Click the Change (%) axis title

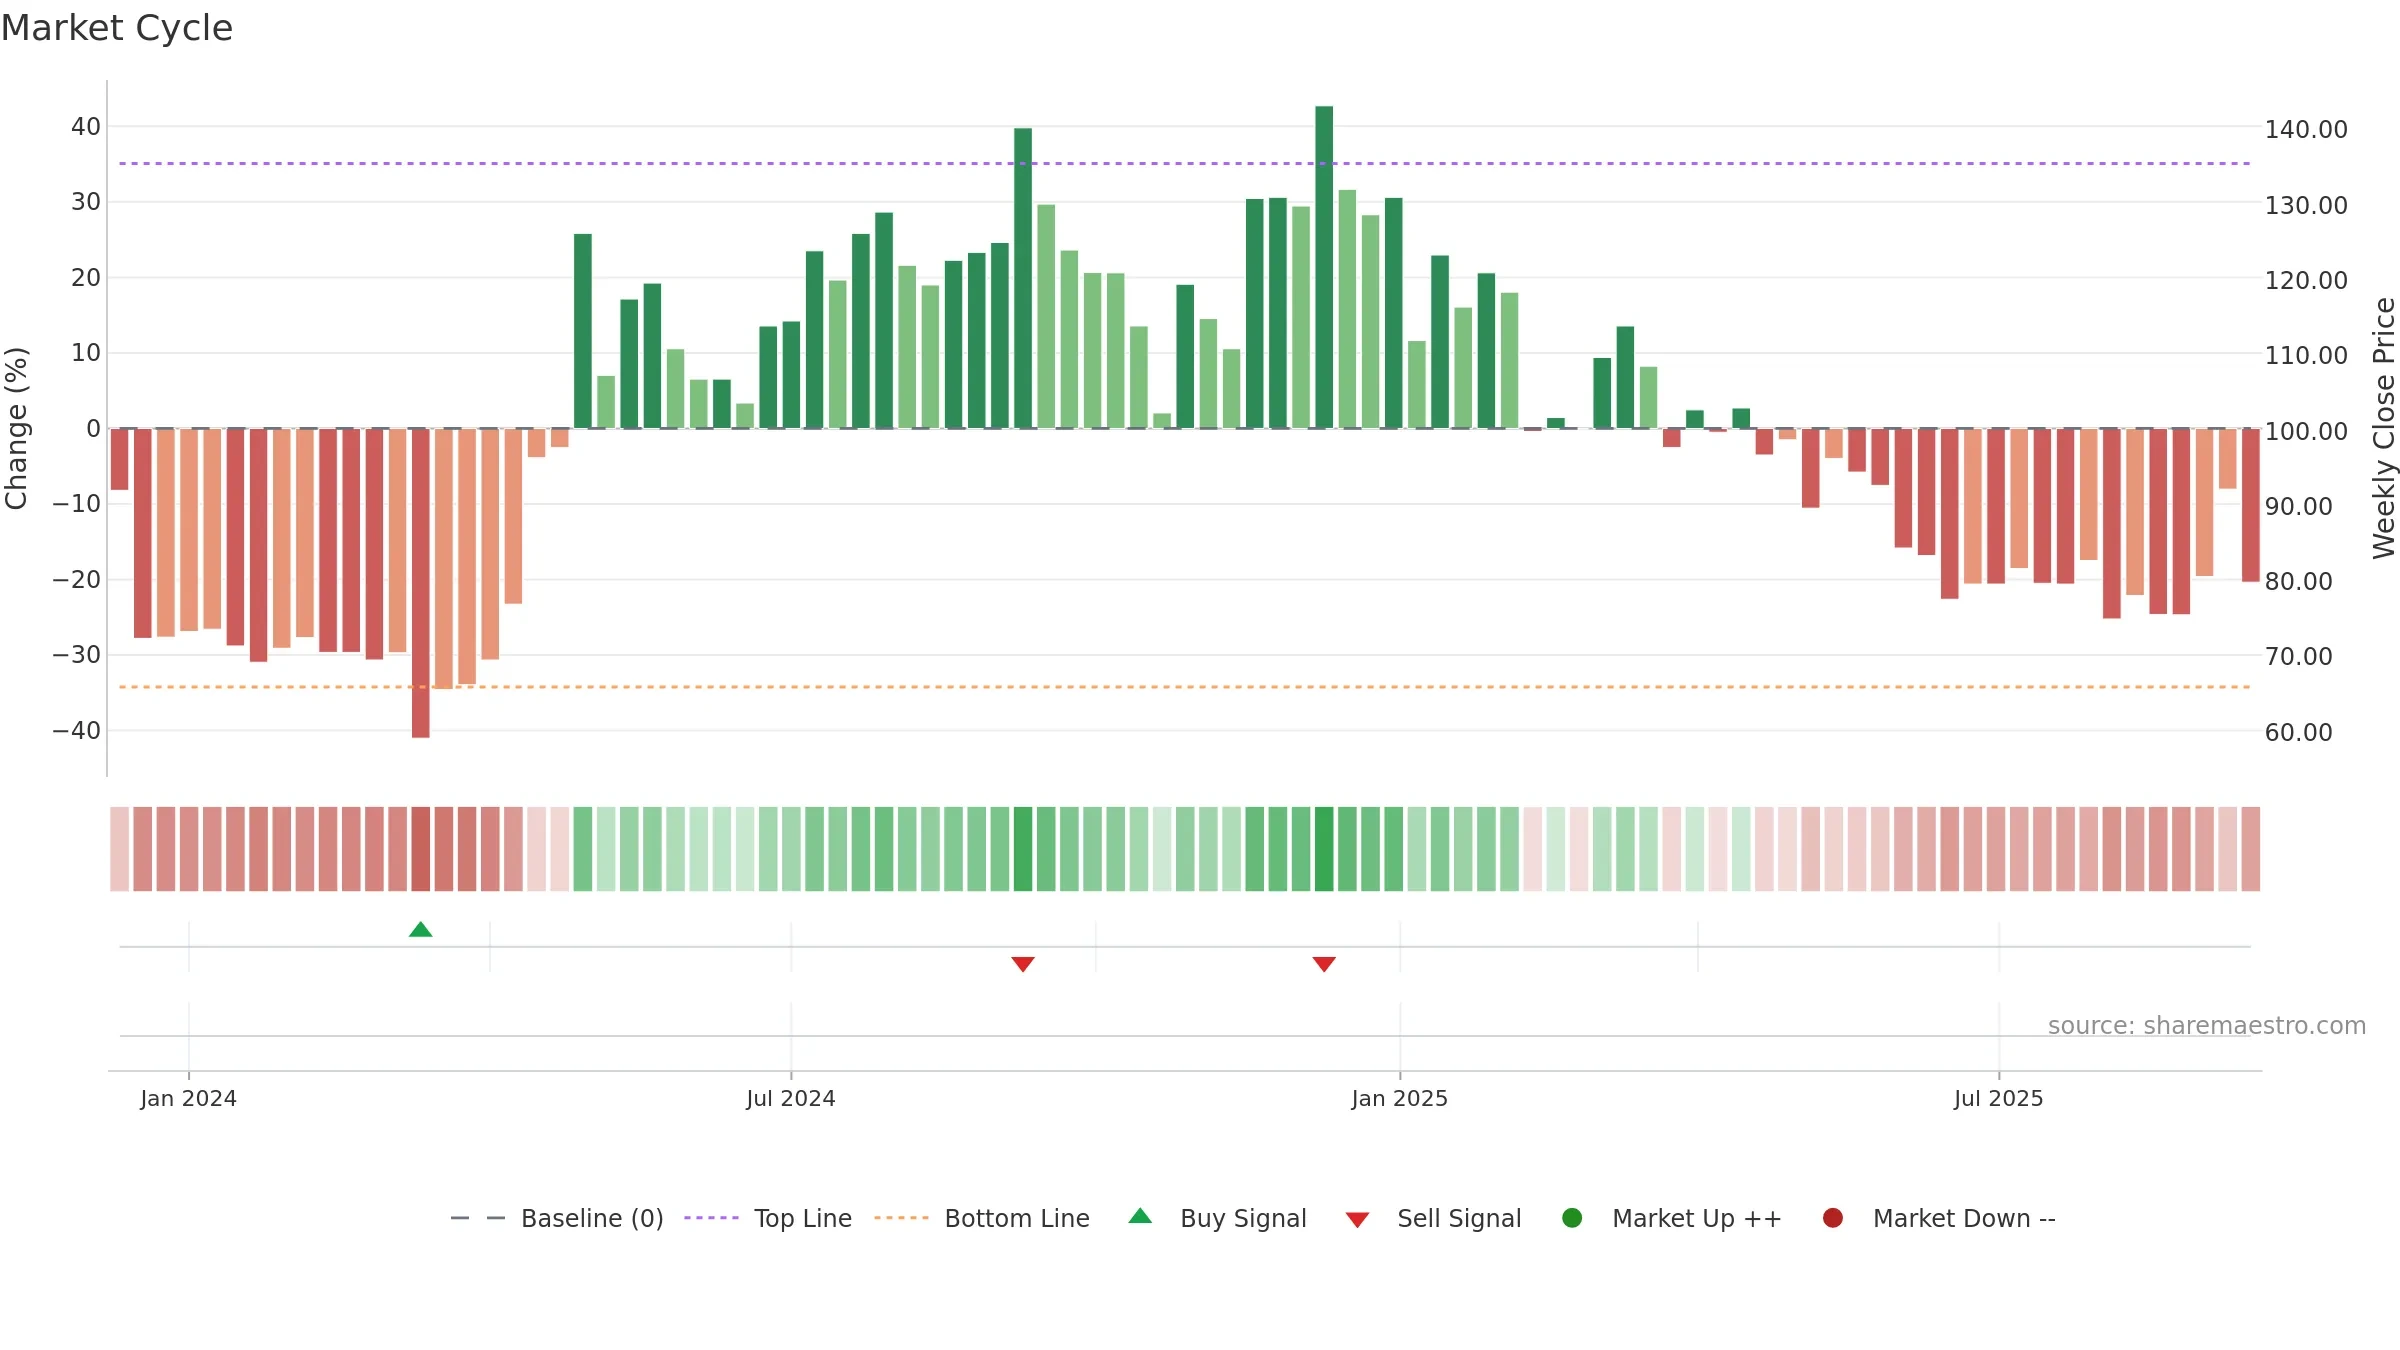coord(16,428)
